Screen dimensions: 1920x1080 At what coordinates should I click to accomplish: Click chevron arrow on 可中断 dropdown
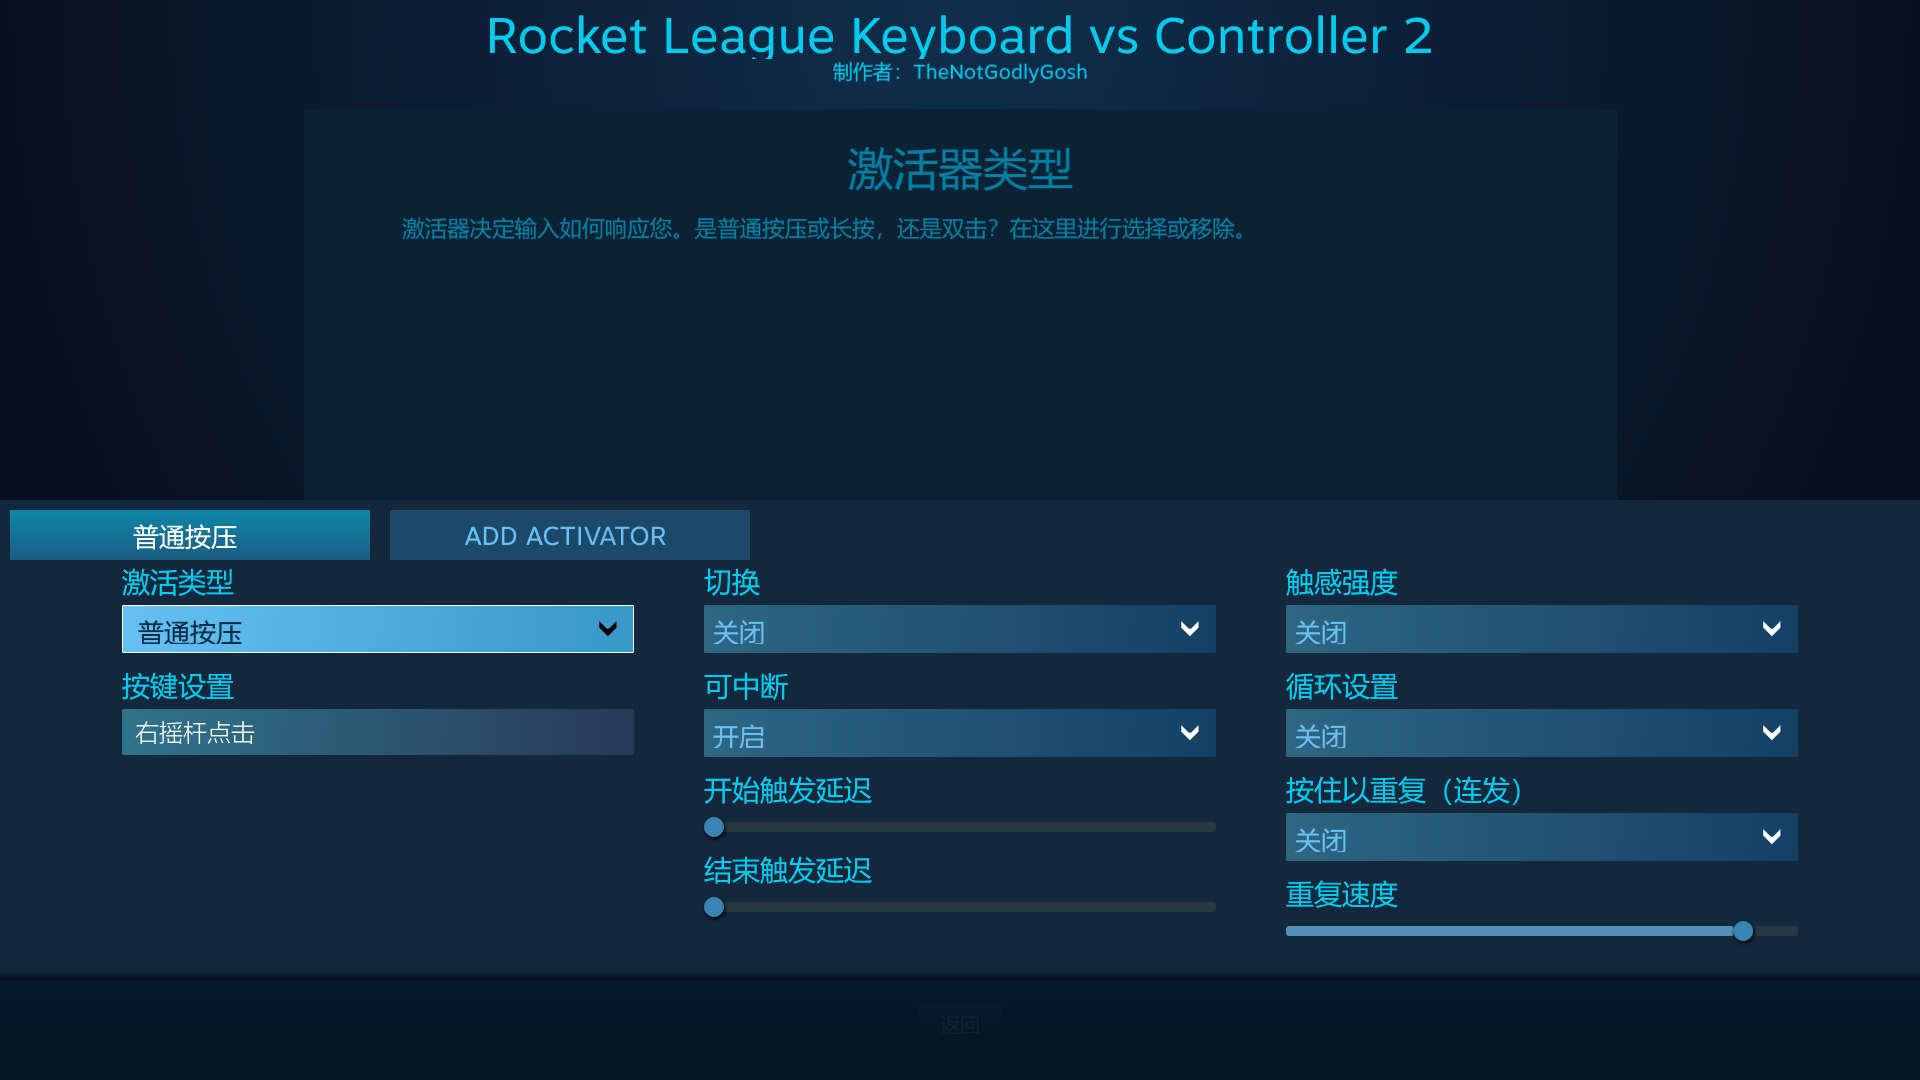pyautogui.click(x=1189, y=733)
